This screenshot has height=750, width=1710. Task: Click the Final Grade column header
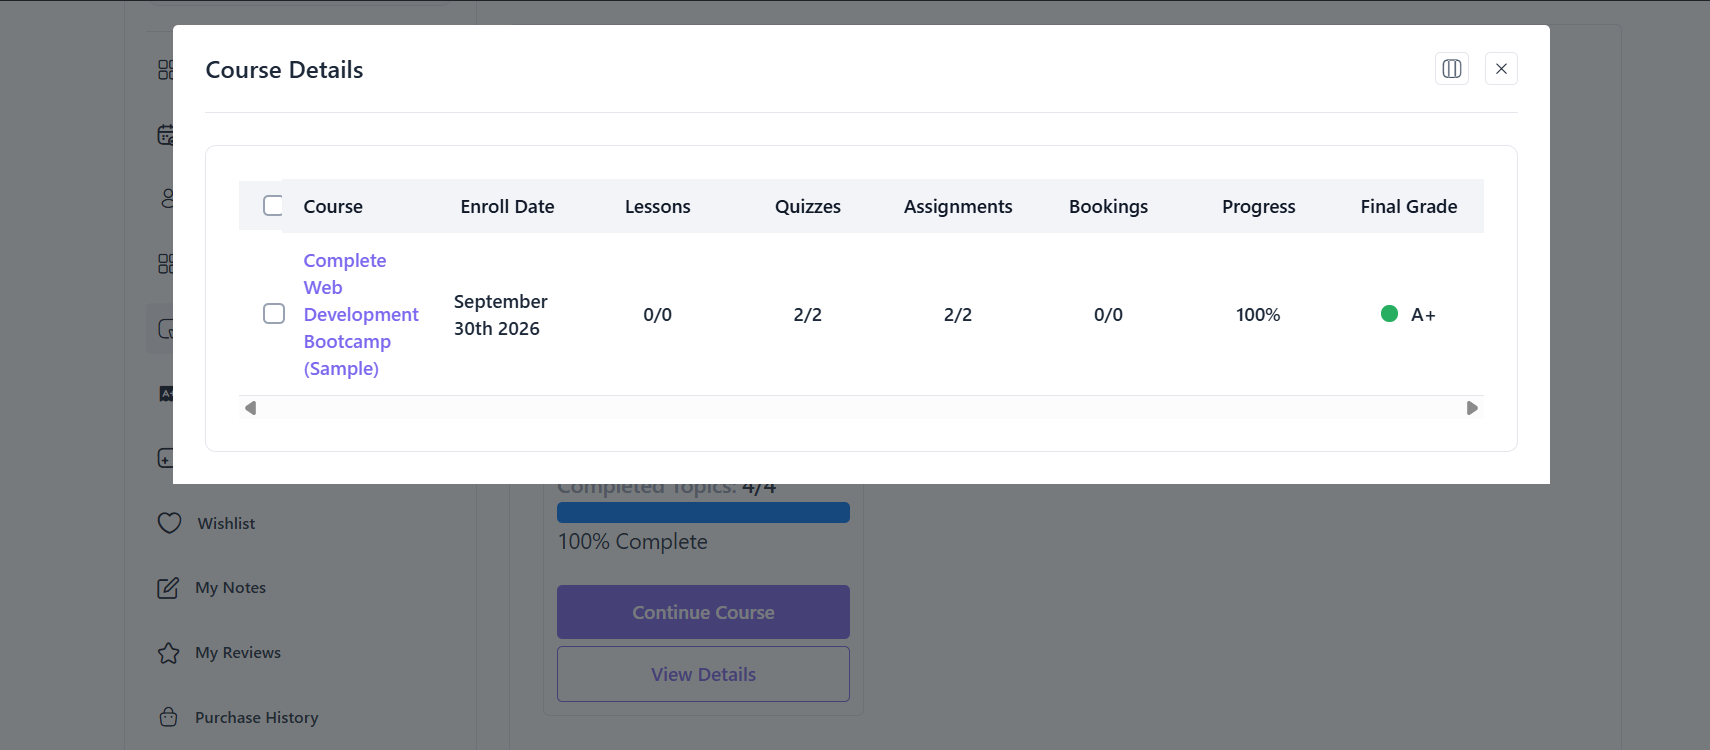coord(1408,206)
